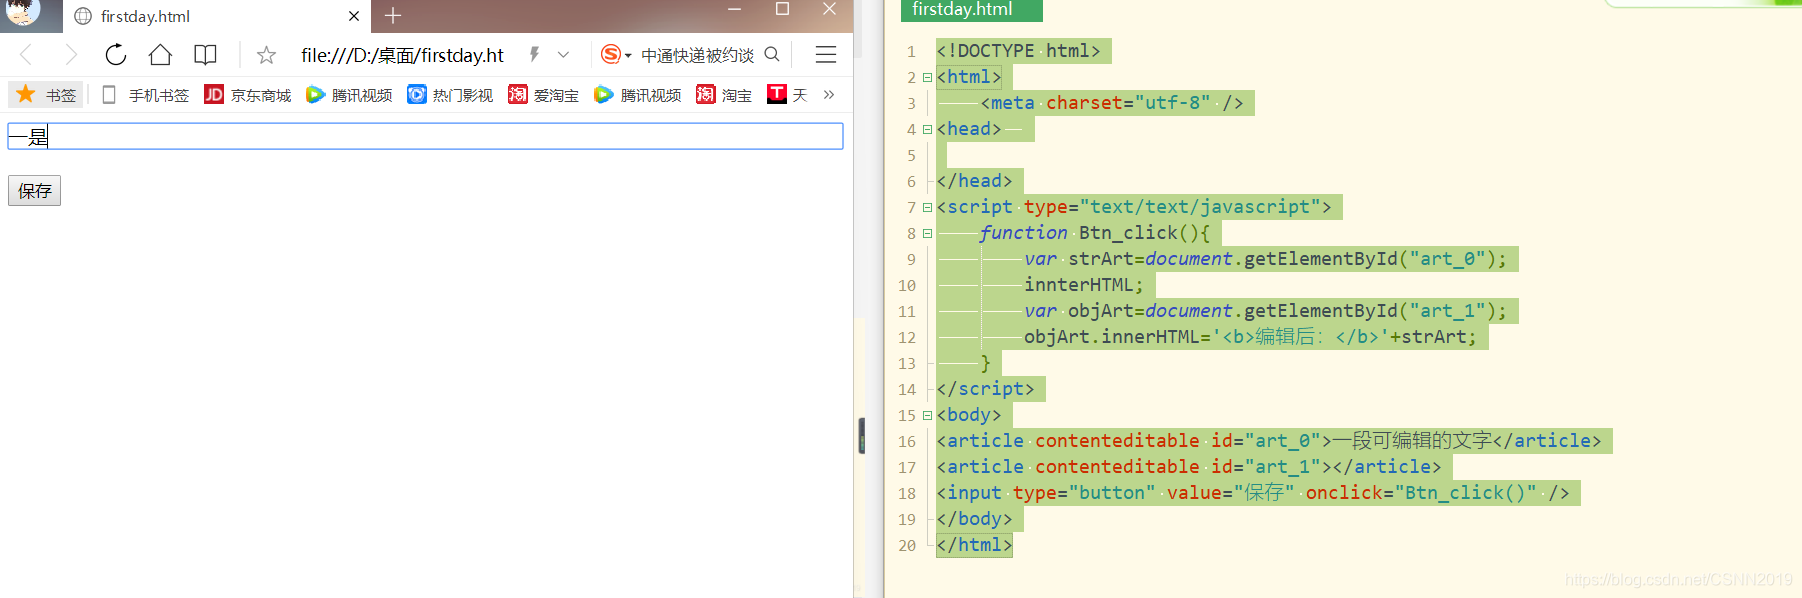Viewport: 1802px width, 598px height.
Task: Click the user avatar icon
Action: click(22, 13)
